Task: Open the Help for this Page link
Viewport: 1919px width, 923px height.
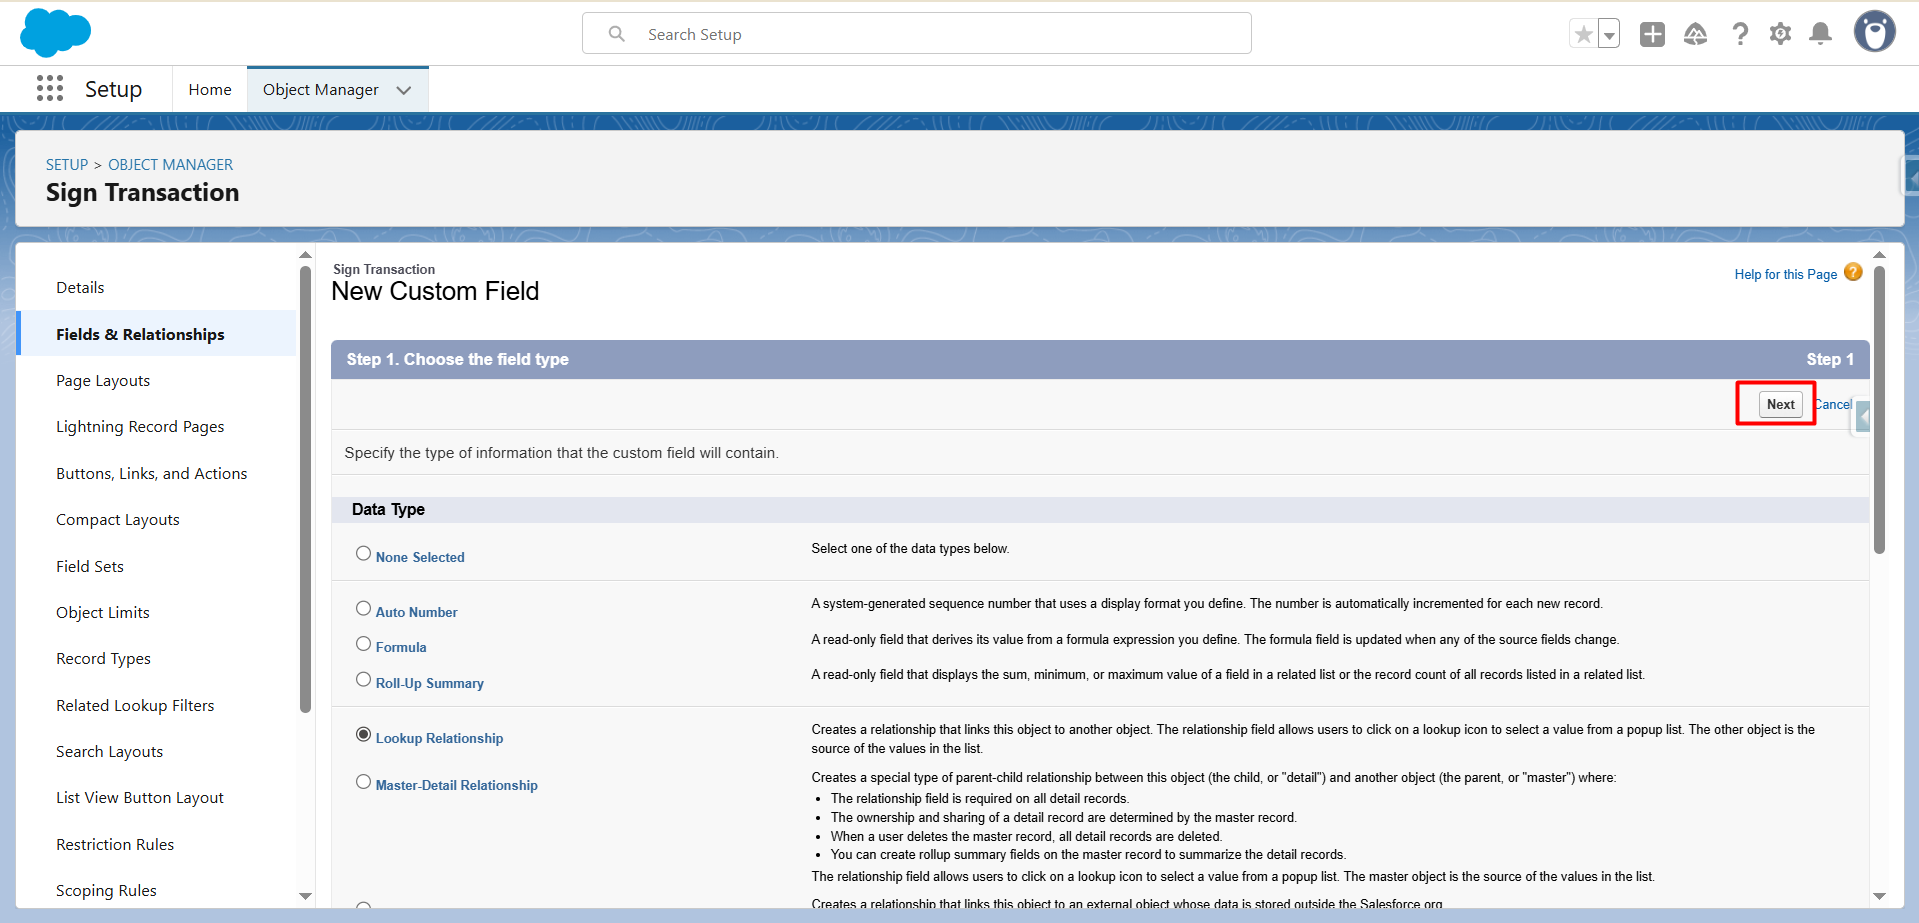Action: tap(1785, 275)
